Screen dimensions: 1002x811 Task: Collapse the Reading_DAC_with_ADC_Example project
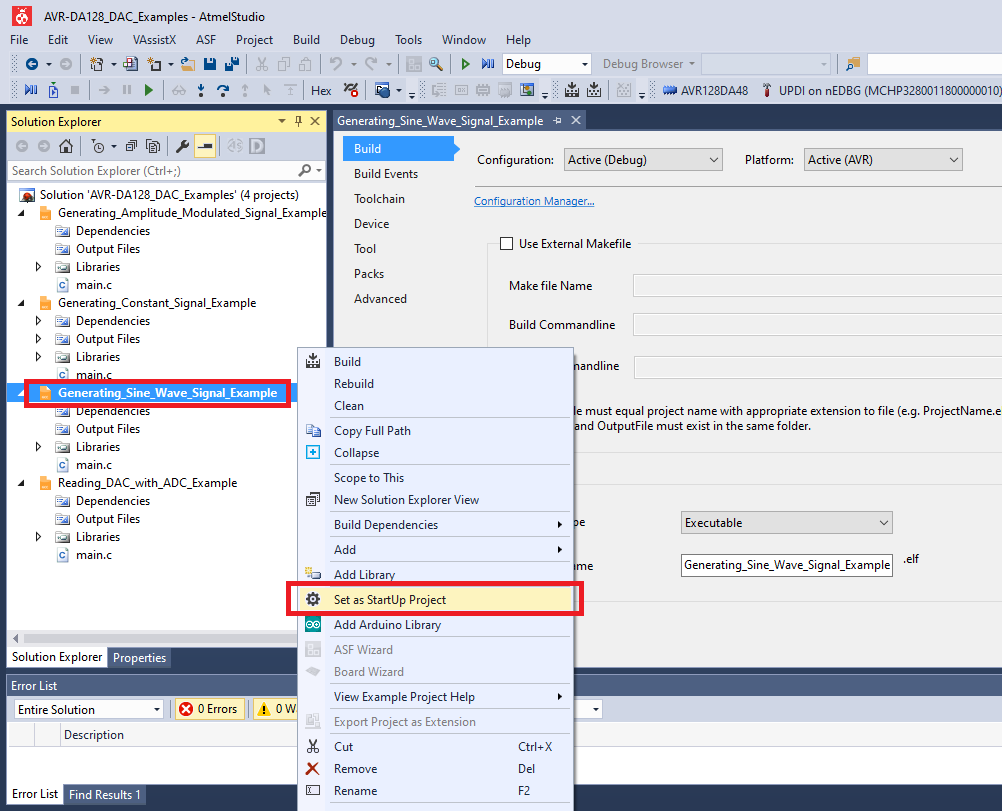[21, 483]
